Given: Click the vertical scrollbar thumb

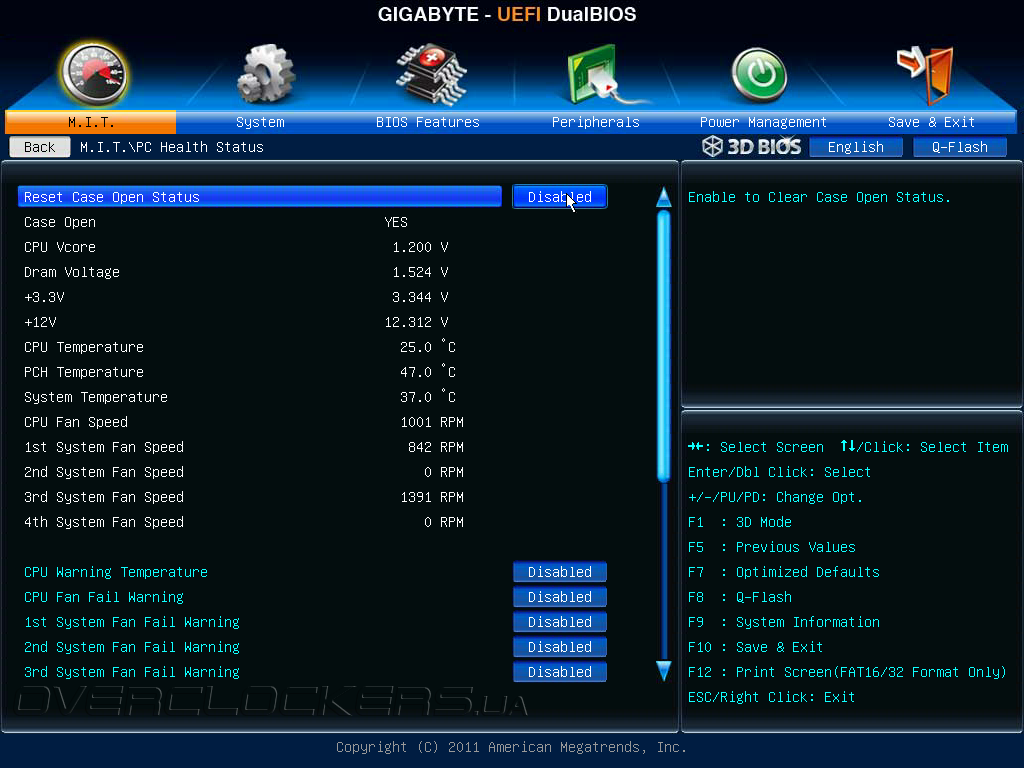Looking at the screenshot, I should (x=664, y=346).
